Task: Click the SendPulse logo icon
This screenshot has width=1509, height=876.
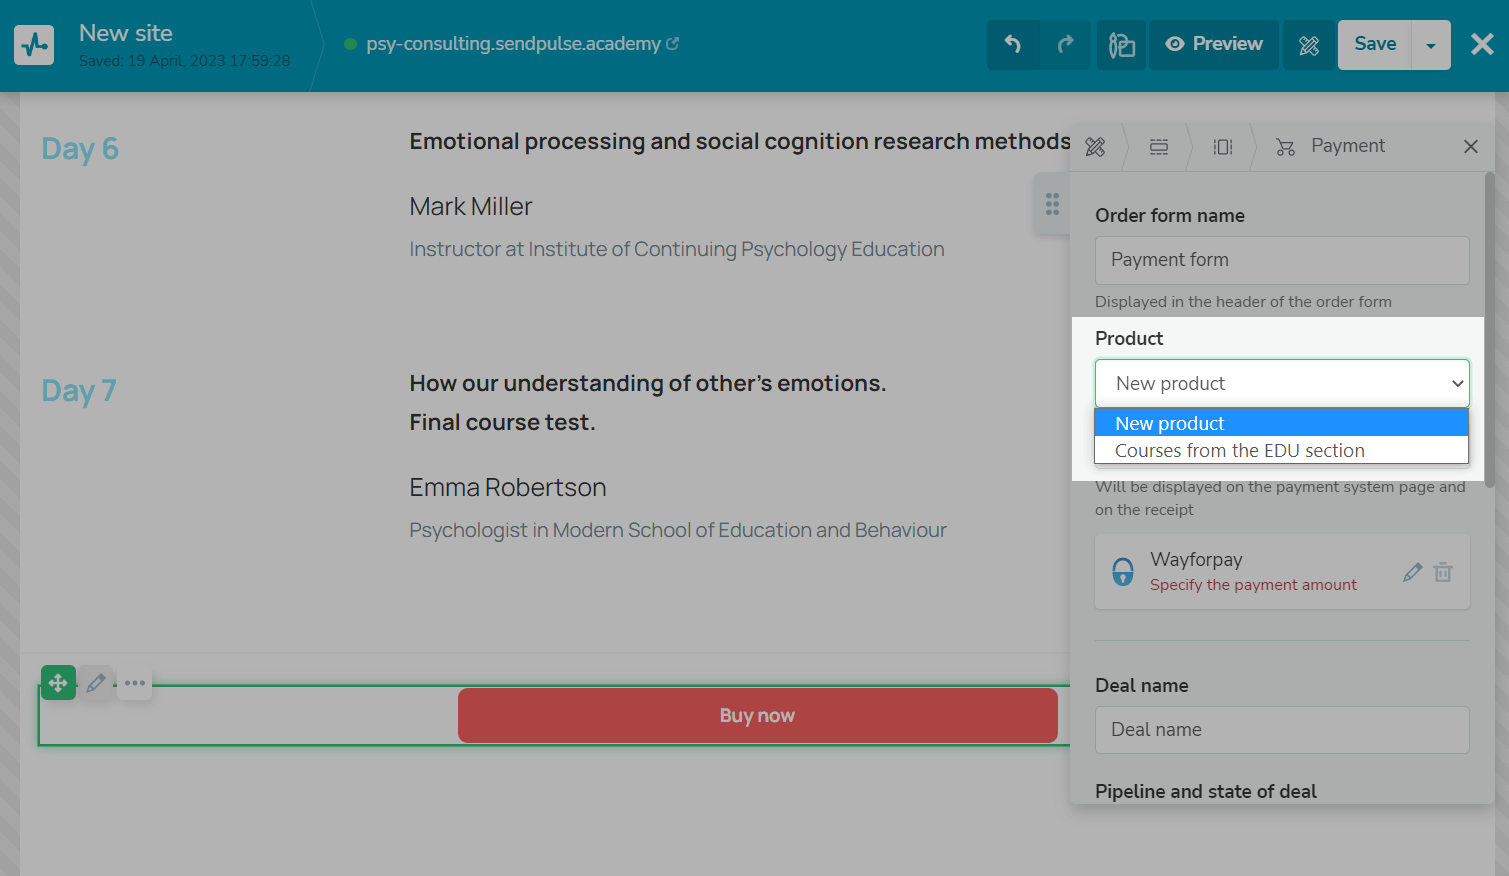Action: point(34,45)
